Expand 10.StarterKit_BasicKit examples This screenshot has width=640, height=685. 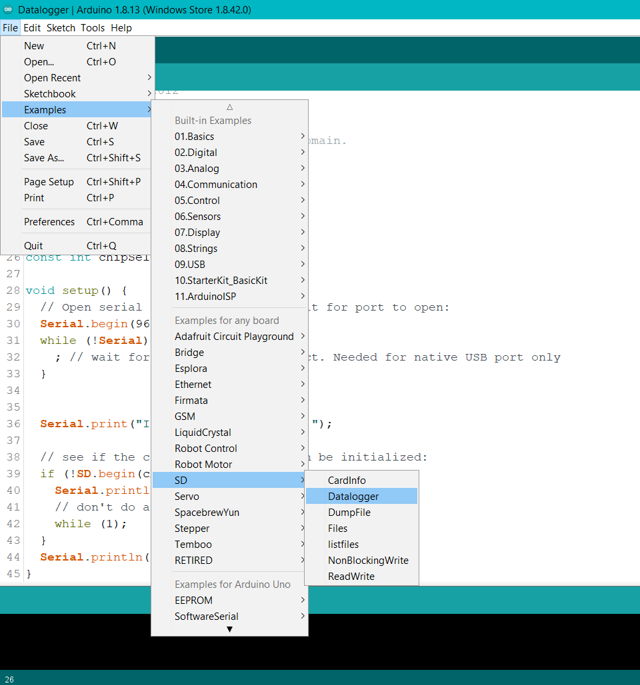(x=230, y=280)
